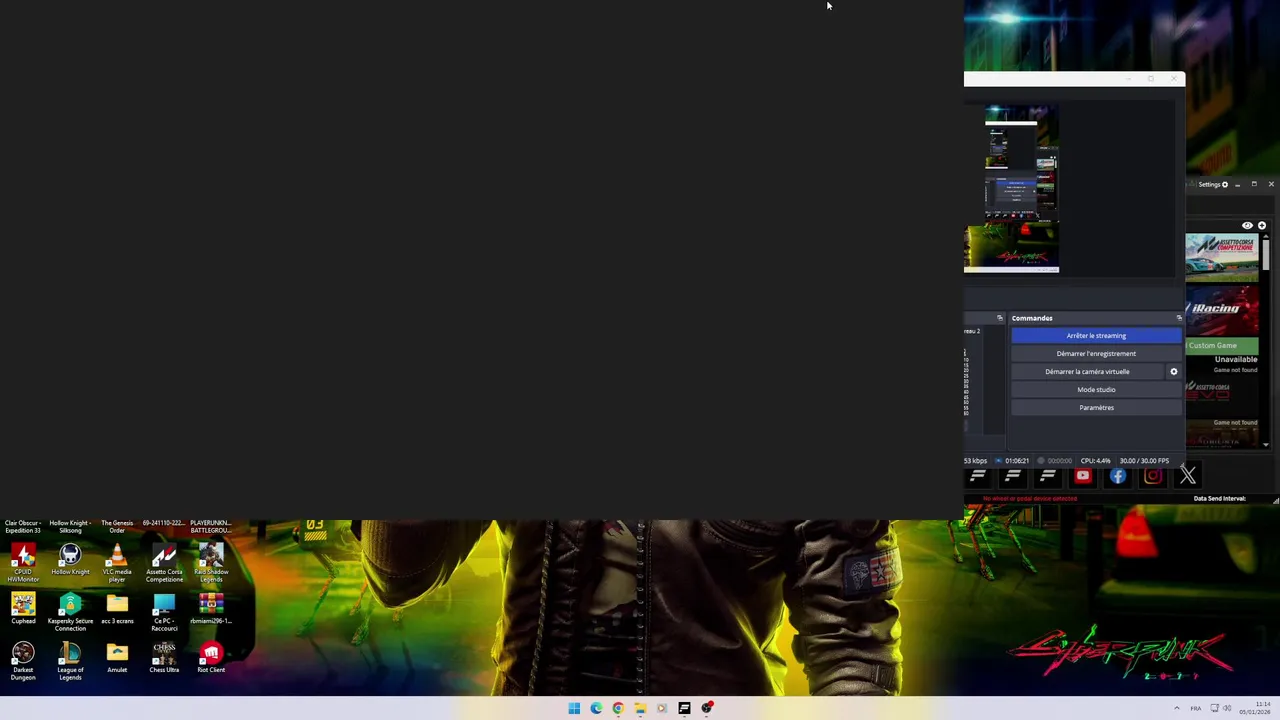Select the acc 3 ecrans folder

(x=117, y=609)
